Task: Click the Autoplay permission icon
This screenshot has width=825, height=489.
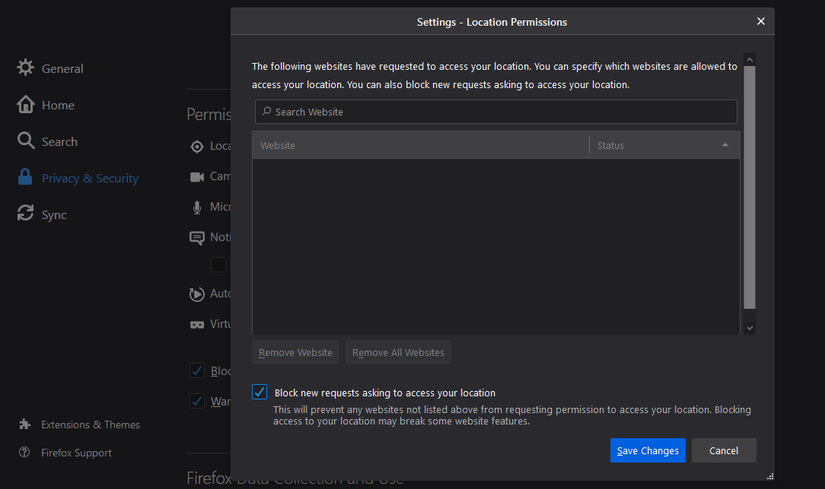Action: (x=197, y=294)
